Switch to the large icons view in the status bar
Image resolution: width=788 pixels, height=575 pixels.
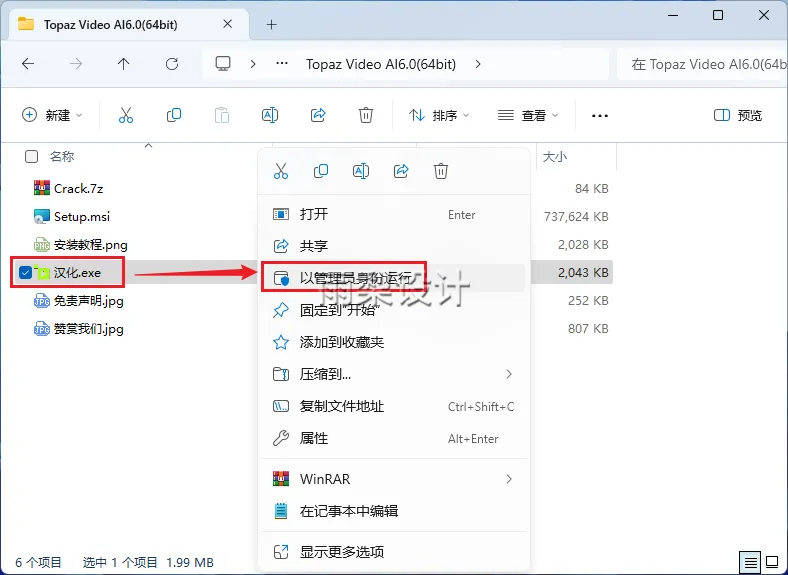click(772, 562)
